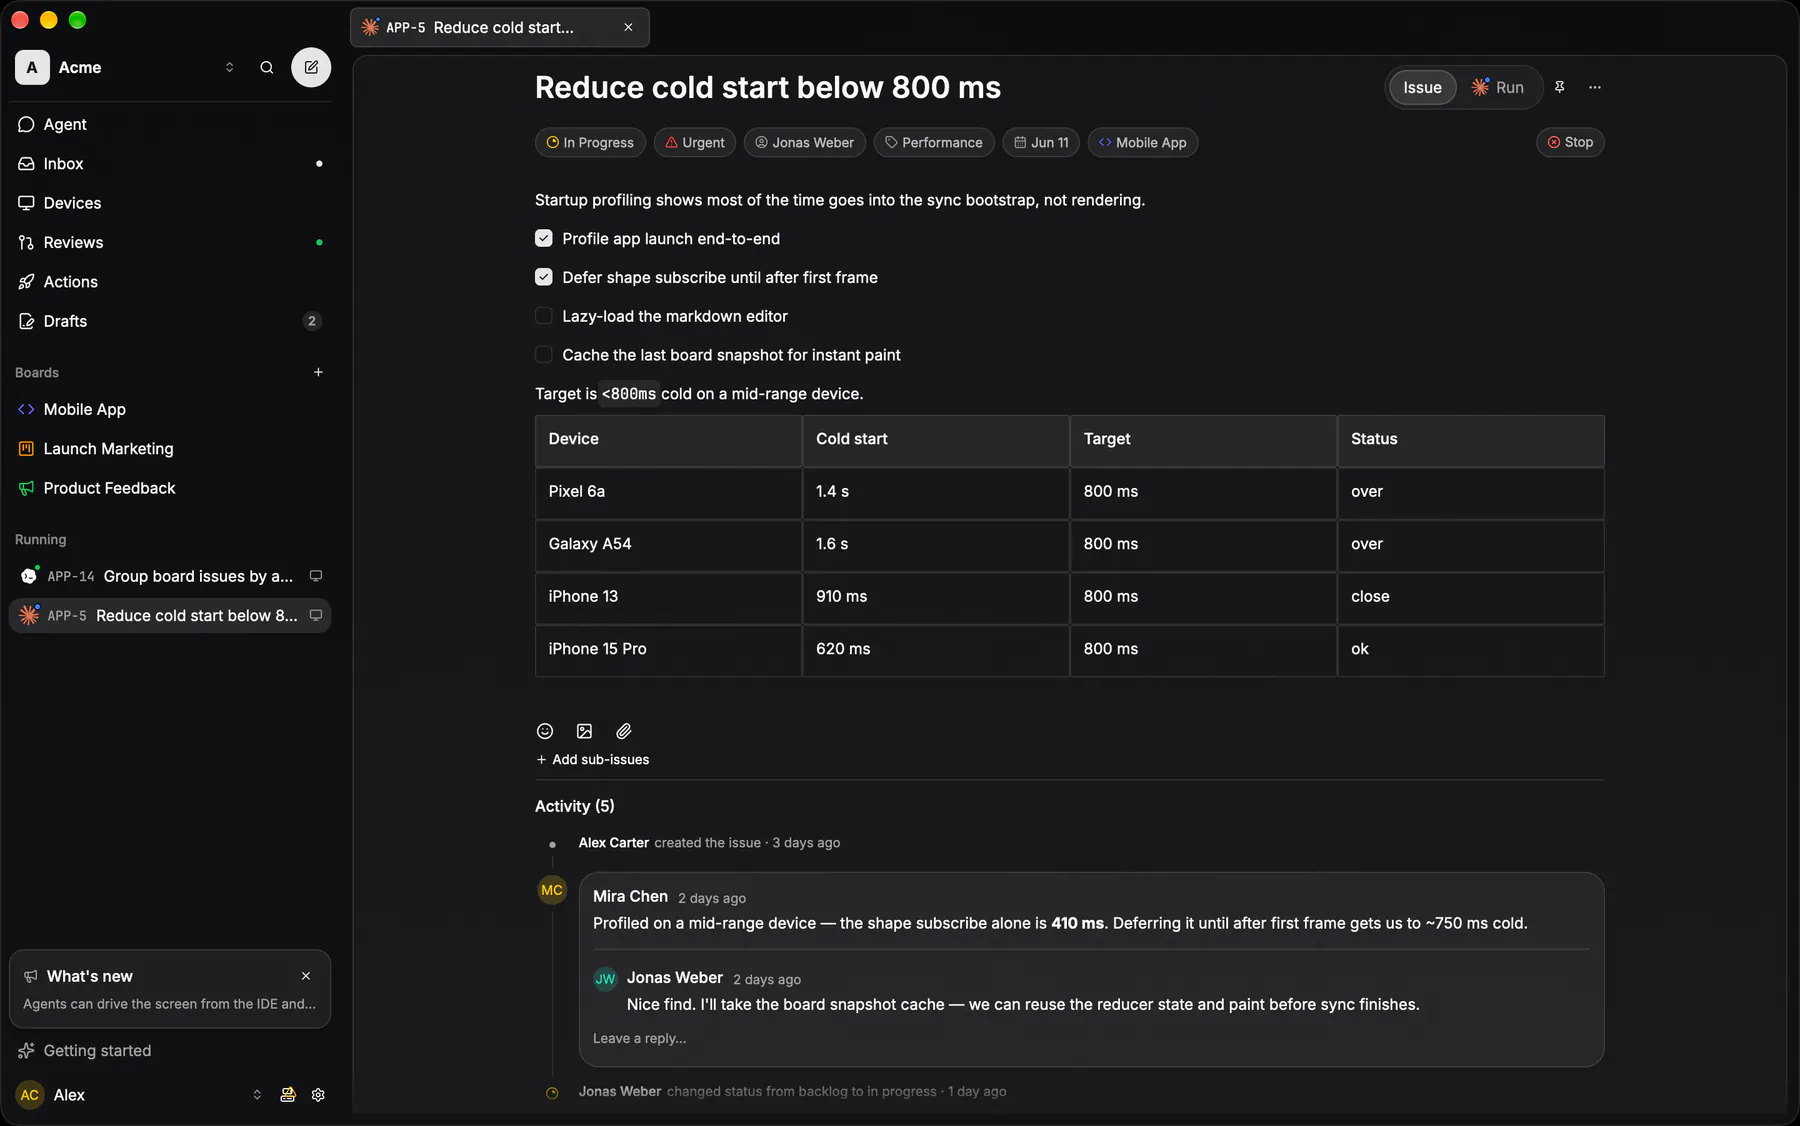Click the 'close' status cell
This screenshot has width=1800, height=1126.
coord(1470,597)
